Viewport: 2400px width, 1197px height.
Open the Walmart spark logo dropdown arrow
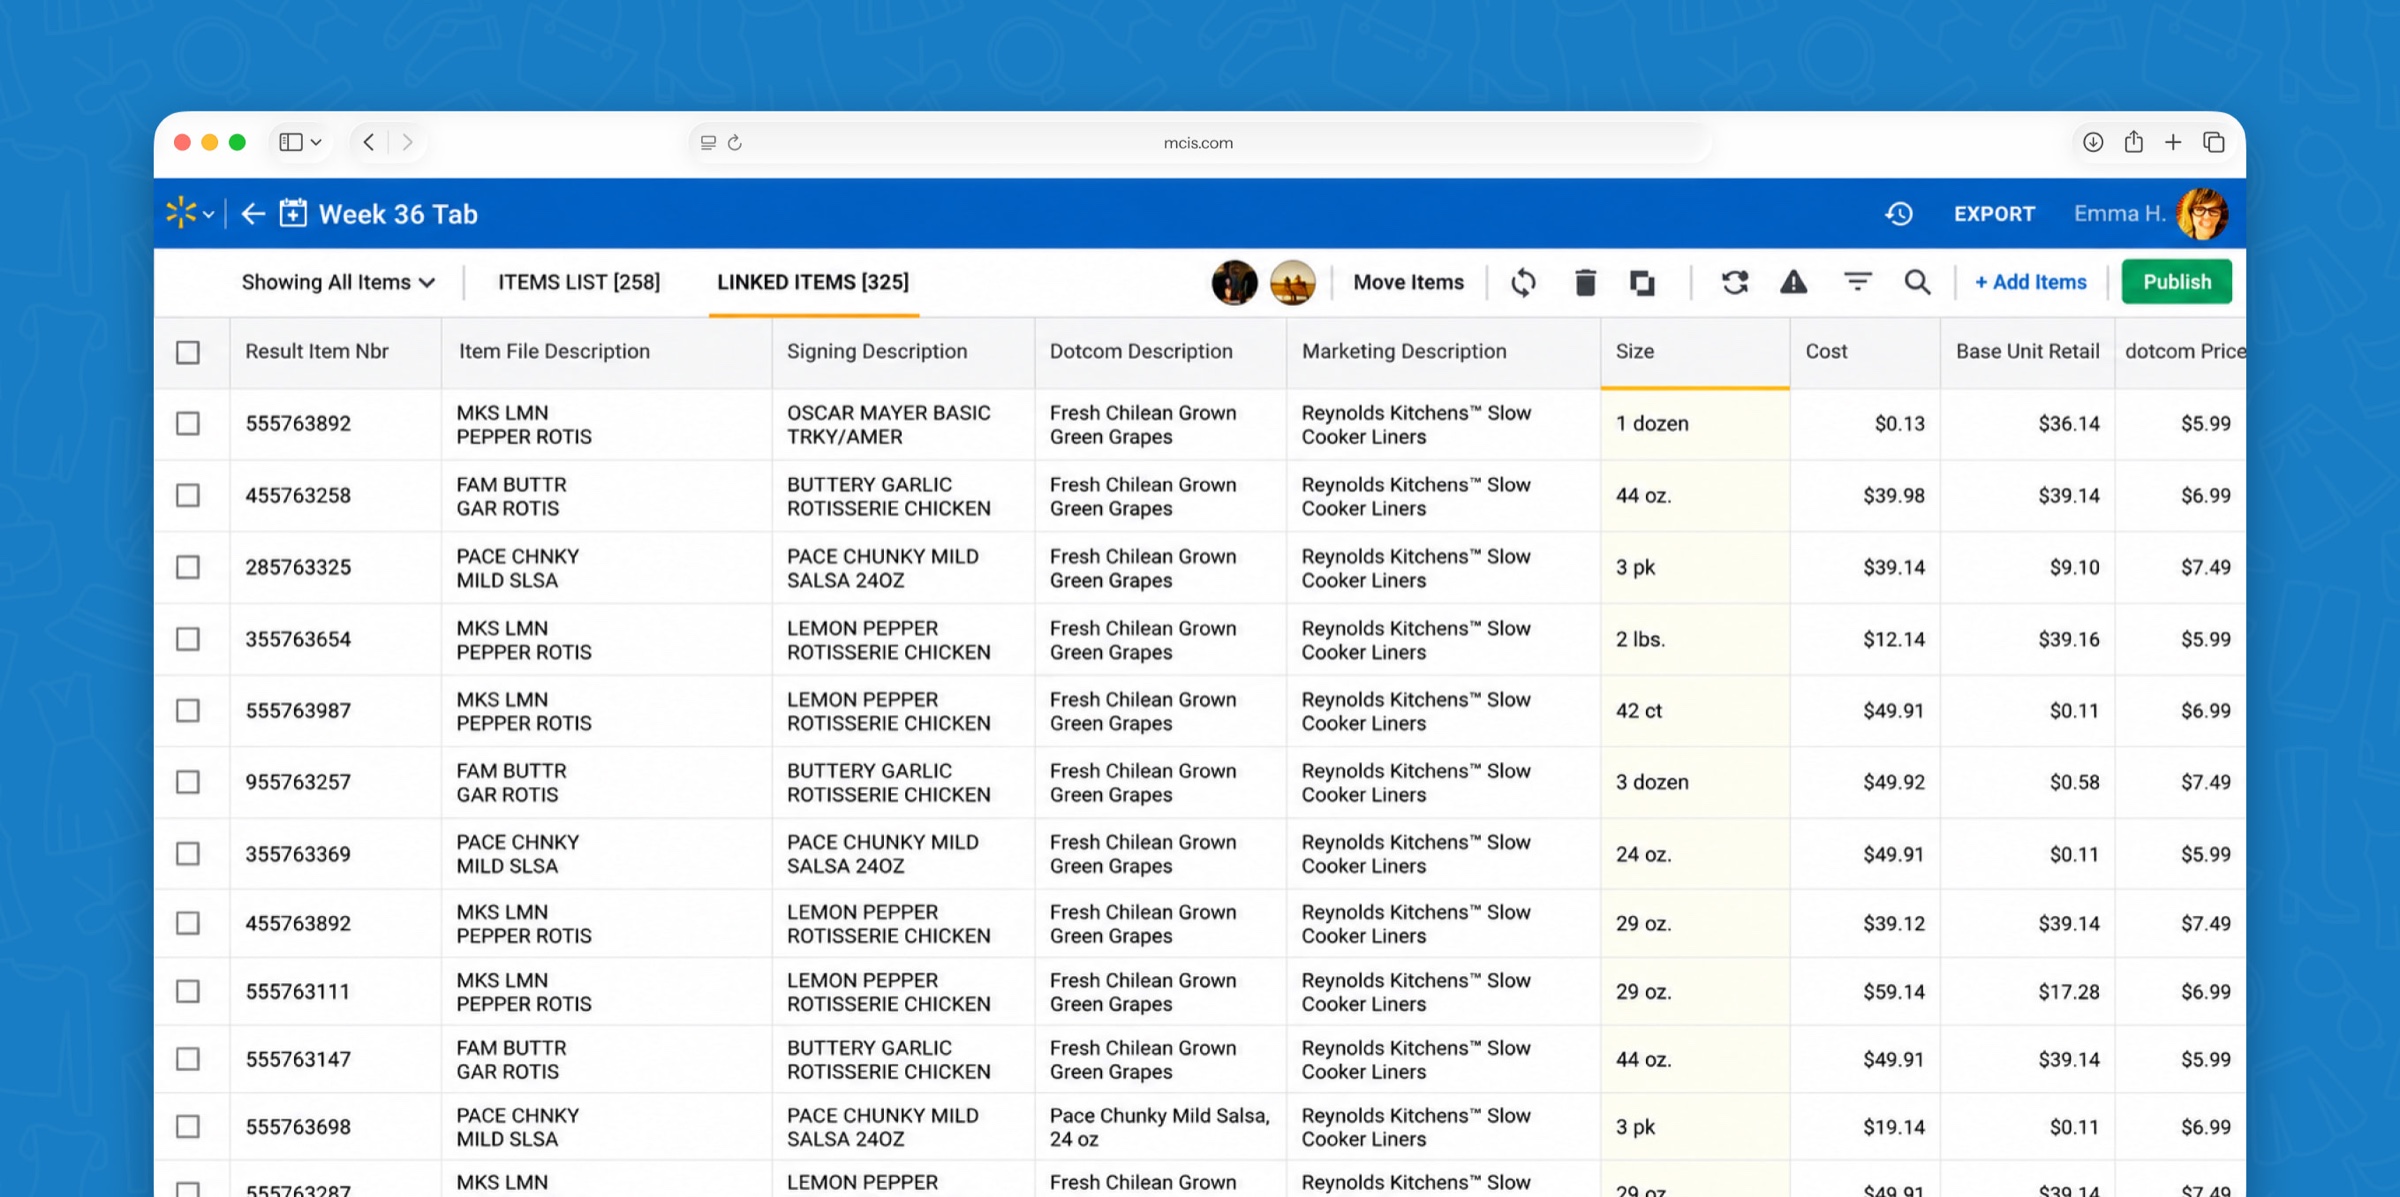pos(209,214)
